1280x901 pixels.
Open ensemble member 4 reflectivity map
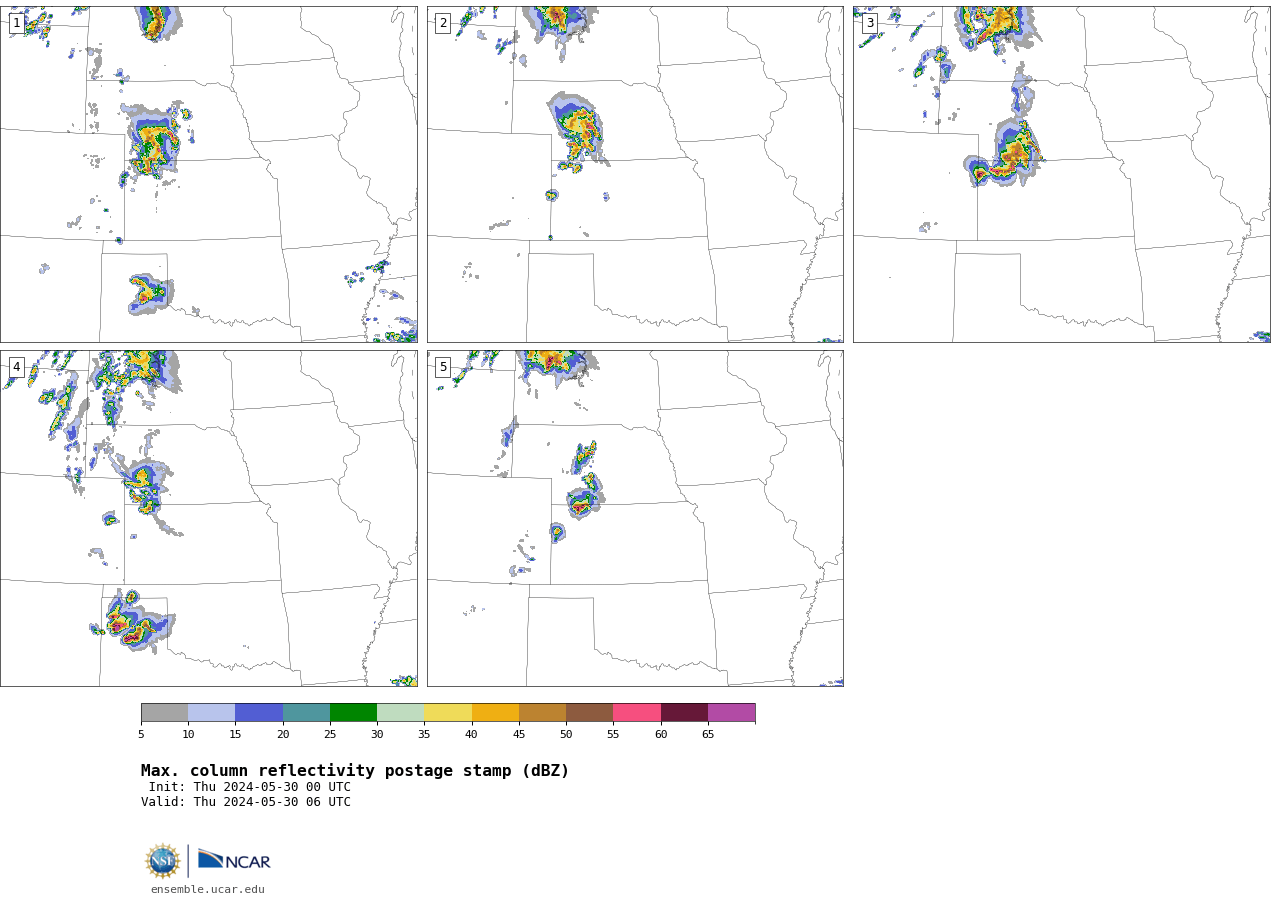point(209,518)
